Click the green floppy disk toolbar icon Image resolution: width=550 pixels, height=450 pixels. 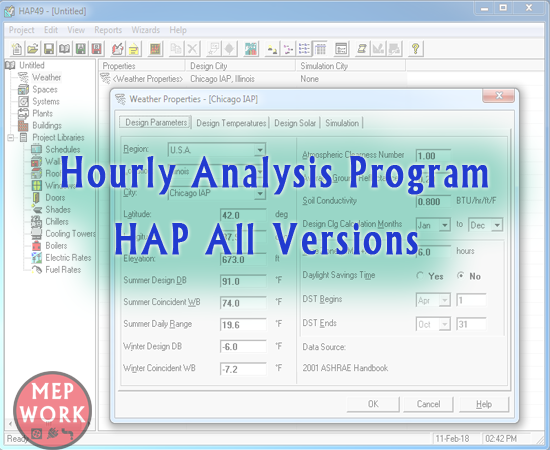[81, 49]
